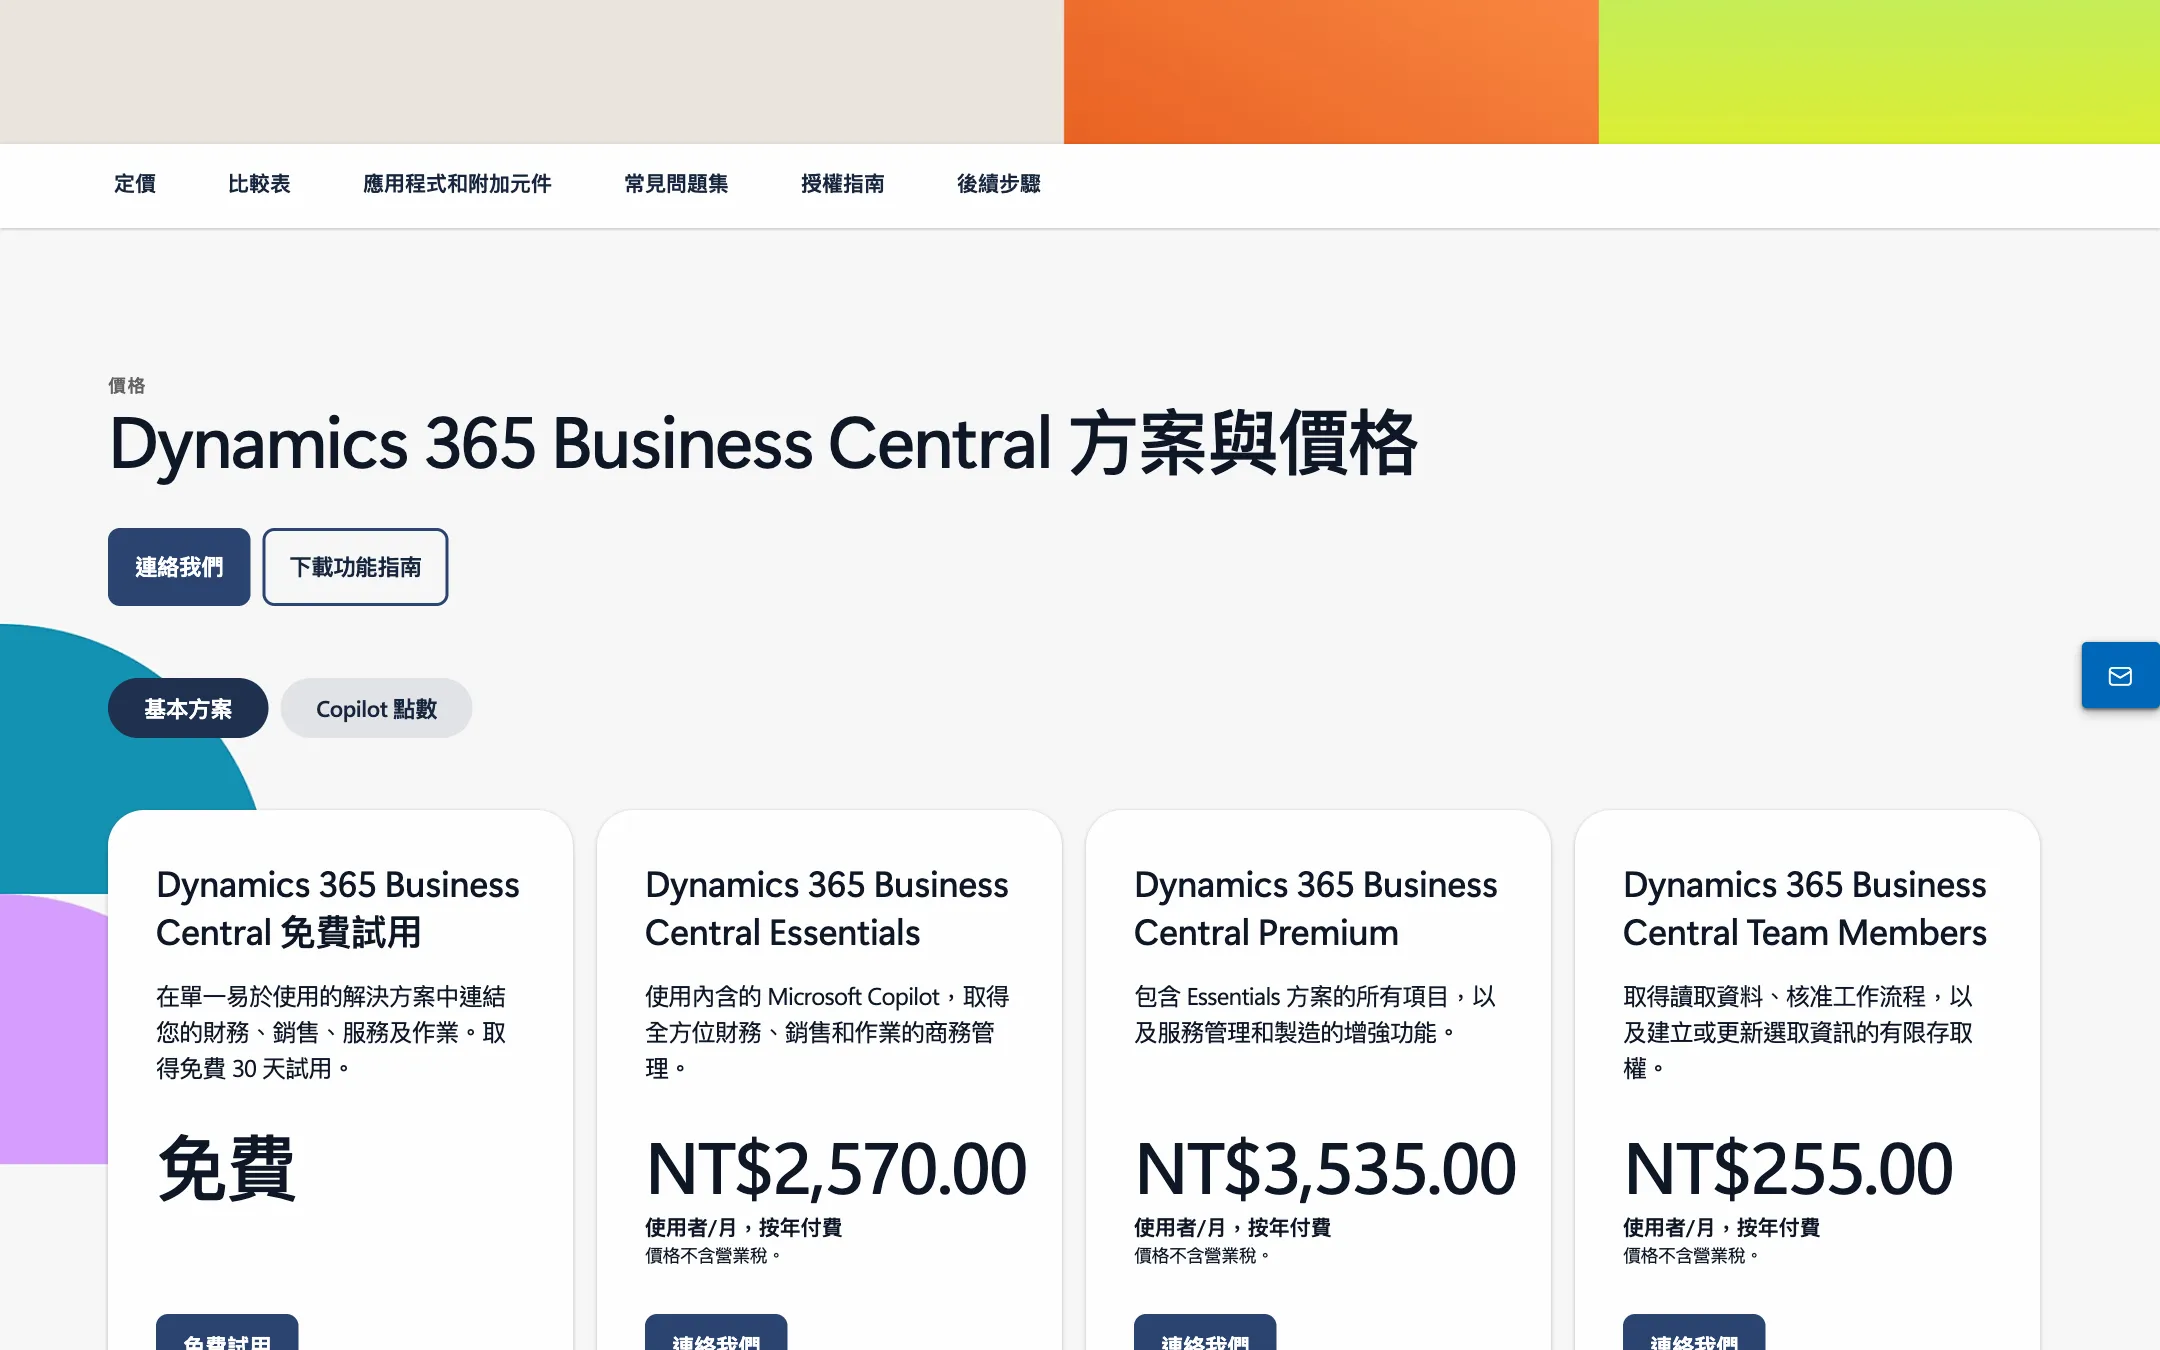Click the 下載功能指南 button
Viewport: 2160px width, 1350px height.
355,567
